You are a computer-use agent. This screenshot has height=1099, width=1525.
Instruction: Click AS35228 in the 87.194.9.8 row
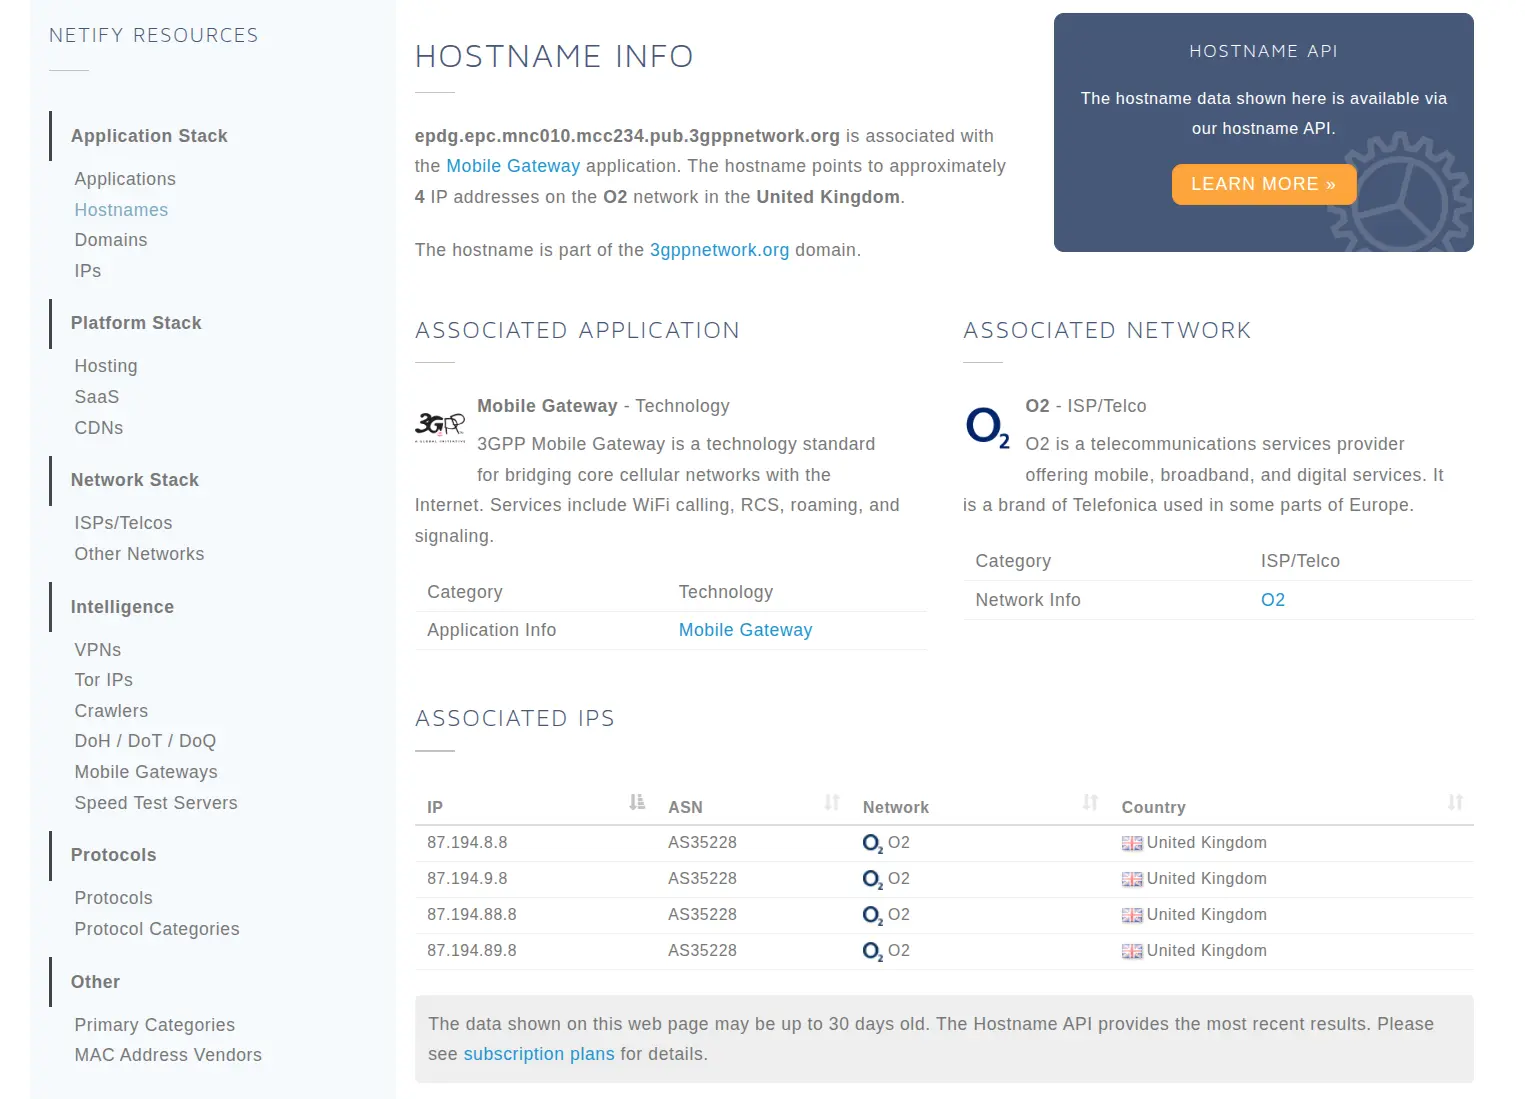[x=702, y=879]
